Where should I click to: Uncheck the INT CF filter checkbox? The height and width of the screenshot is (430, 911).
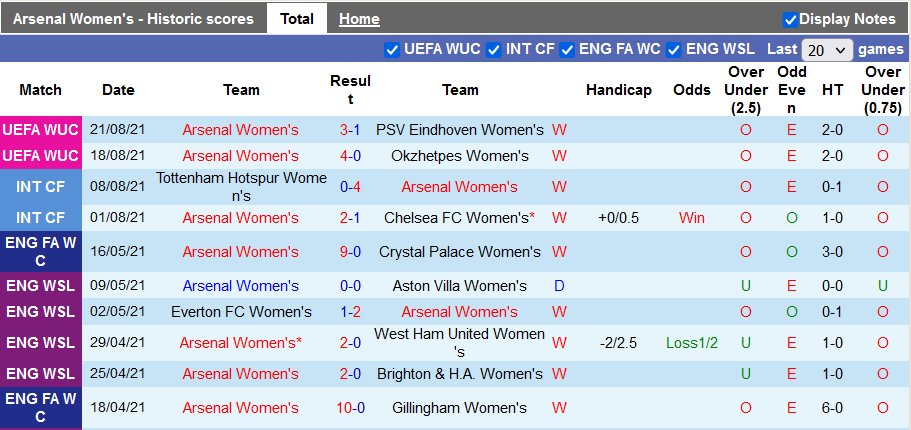click(x=494, y=50)
